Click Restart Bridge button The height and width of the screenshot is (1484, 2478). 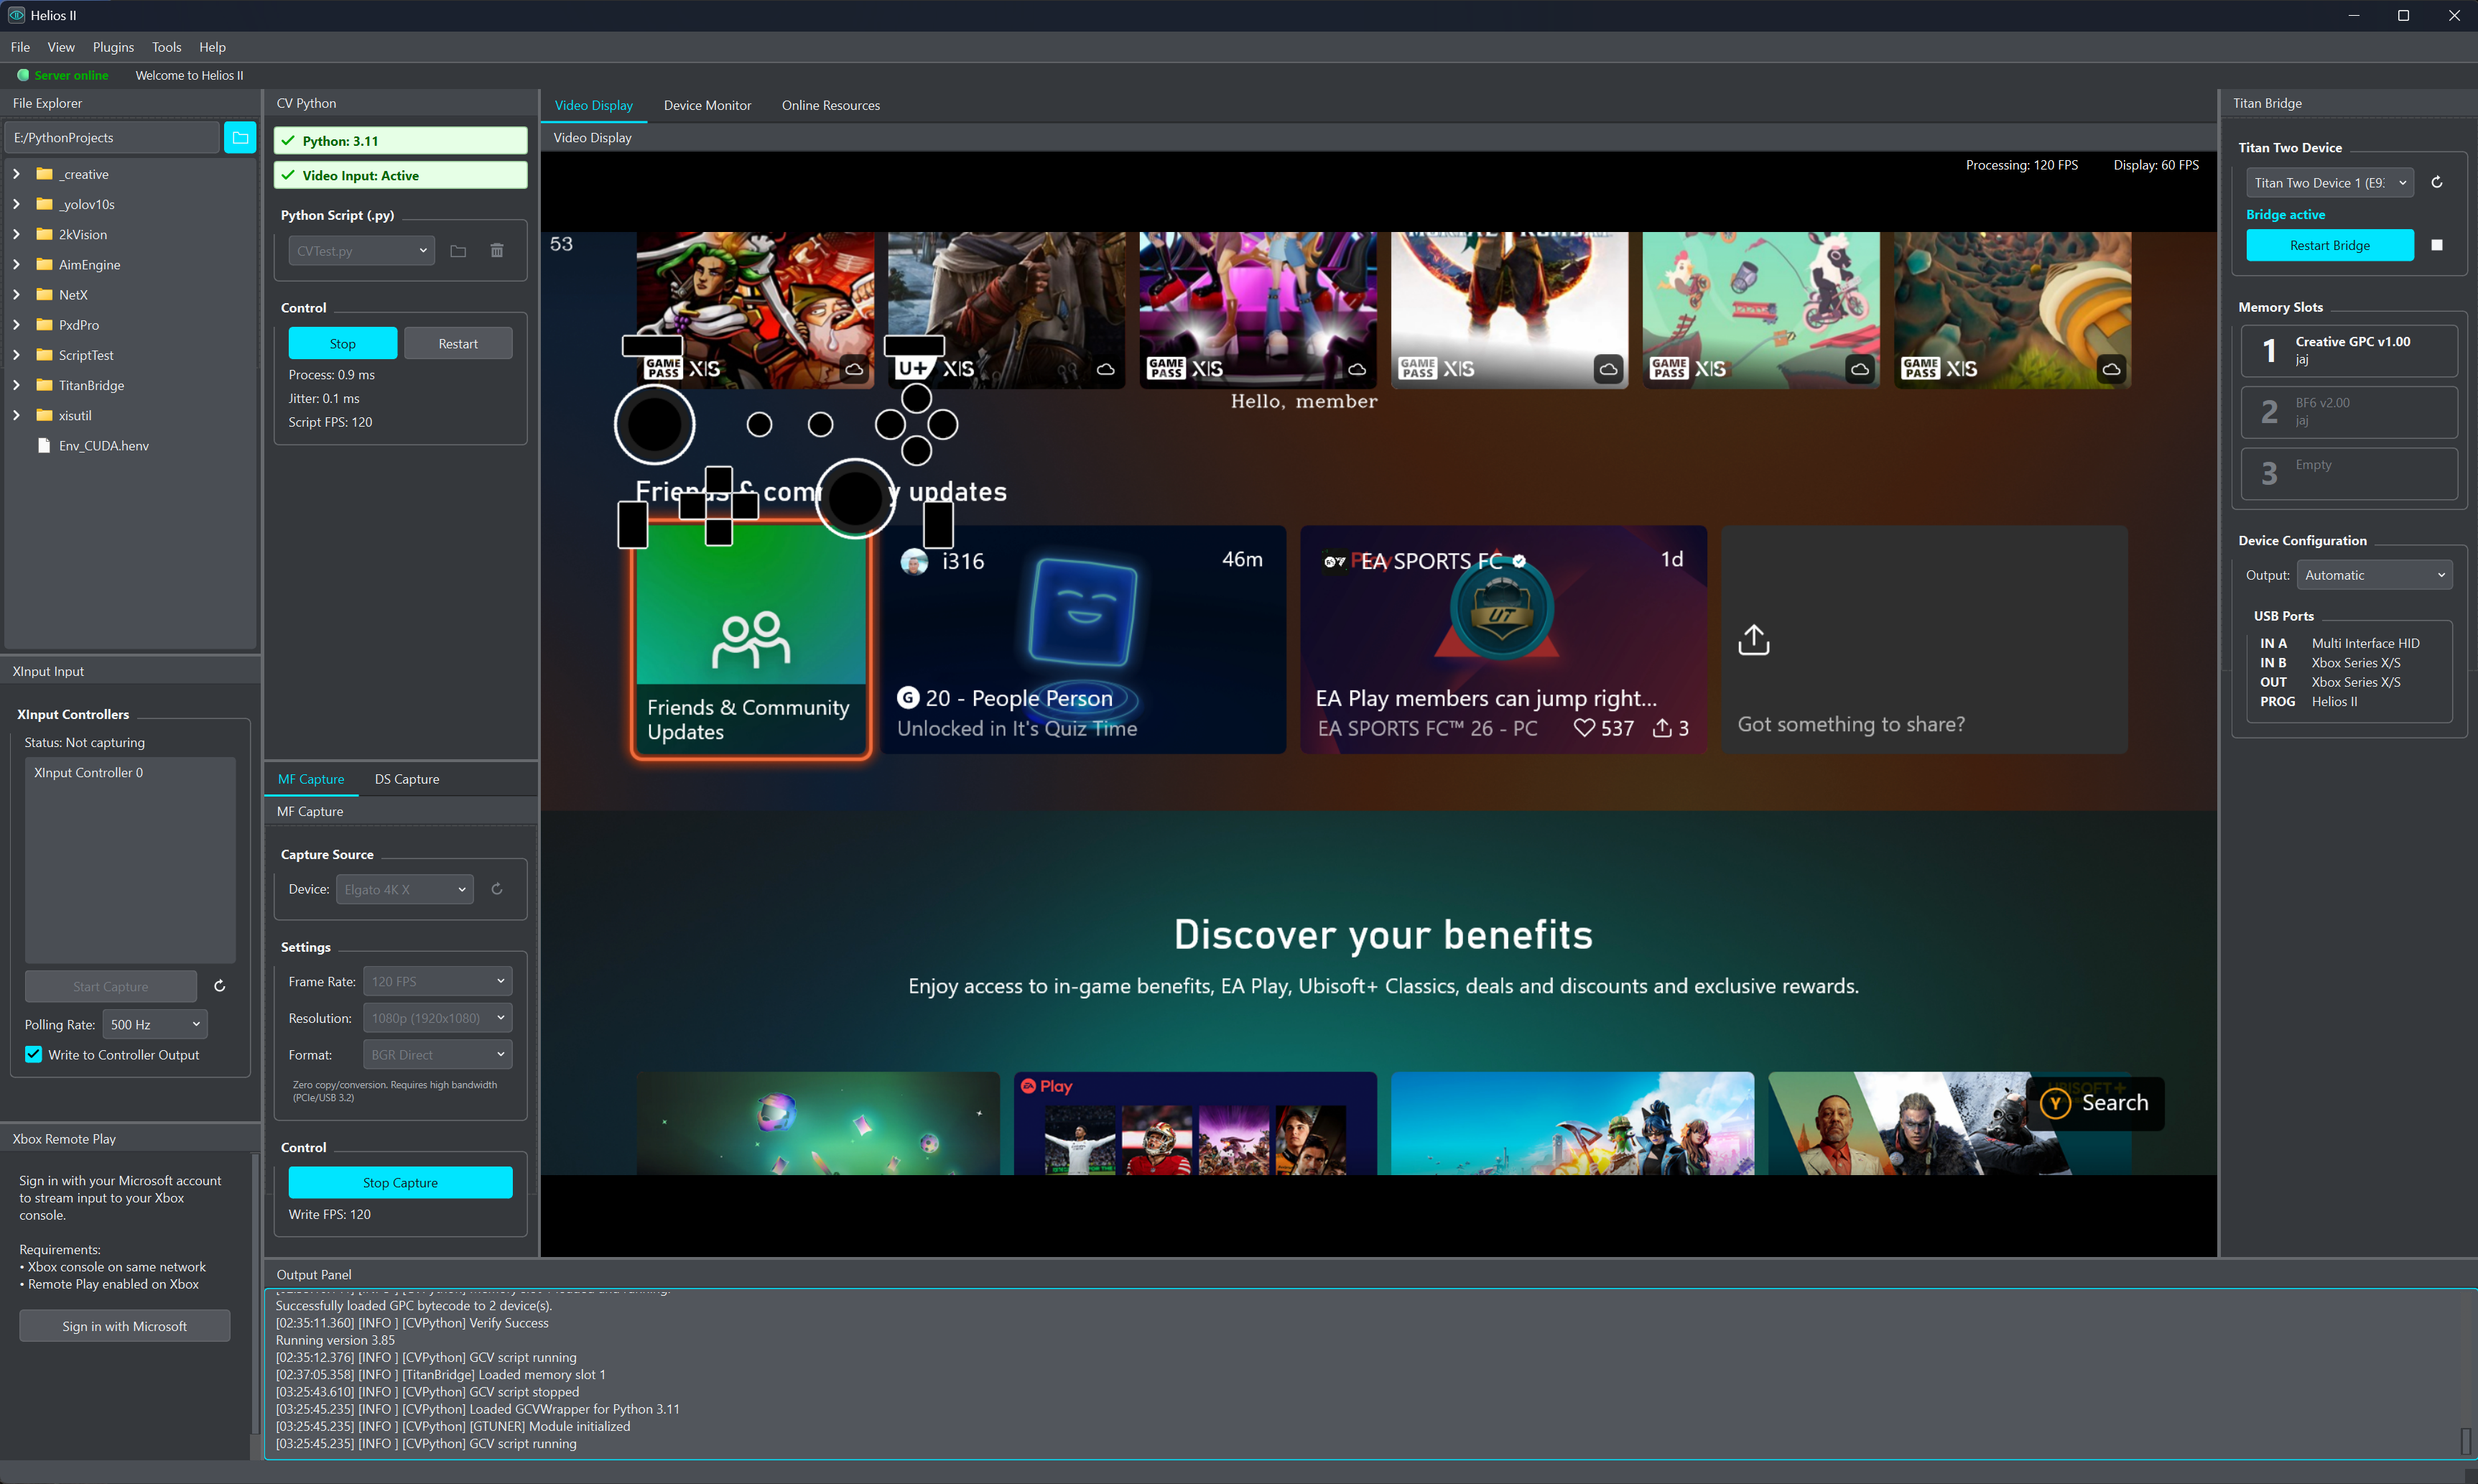tap(2330, 245)
